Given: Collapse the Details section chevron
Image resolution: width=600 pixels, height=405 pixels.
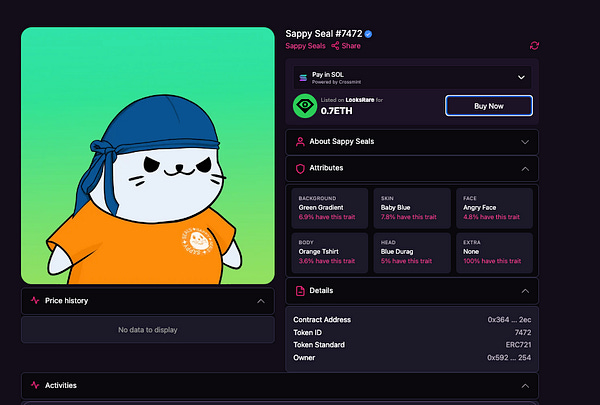Looking at the screenshot, I should coord(525,291).
